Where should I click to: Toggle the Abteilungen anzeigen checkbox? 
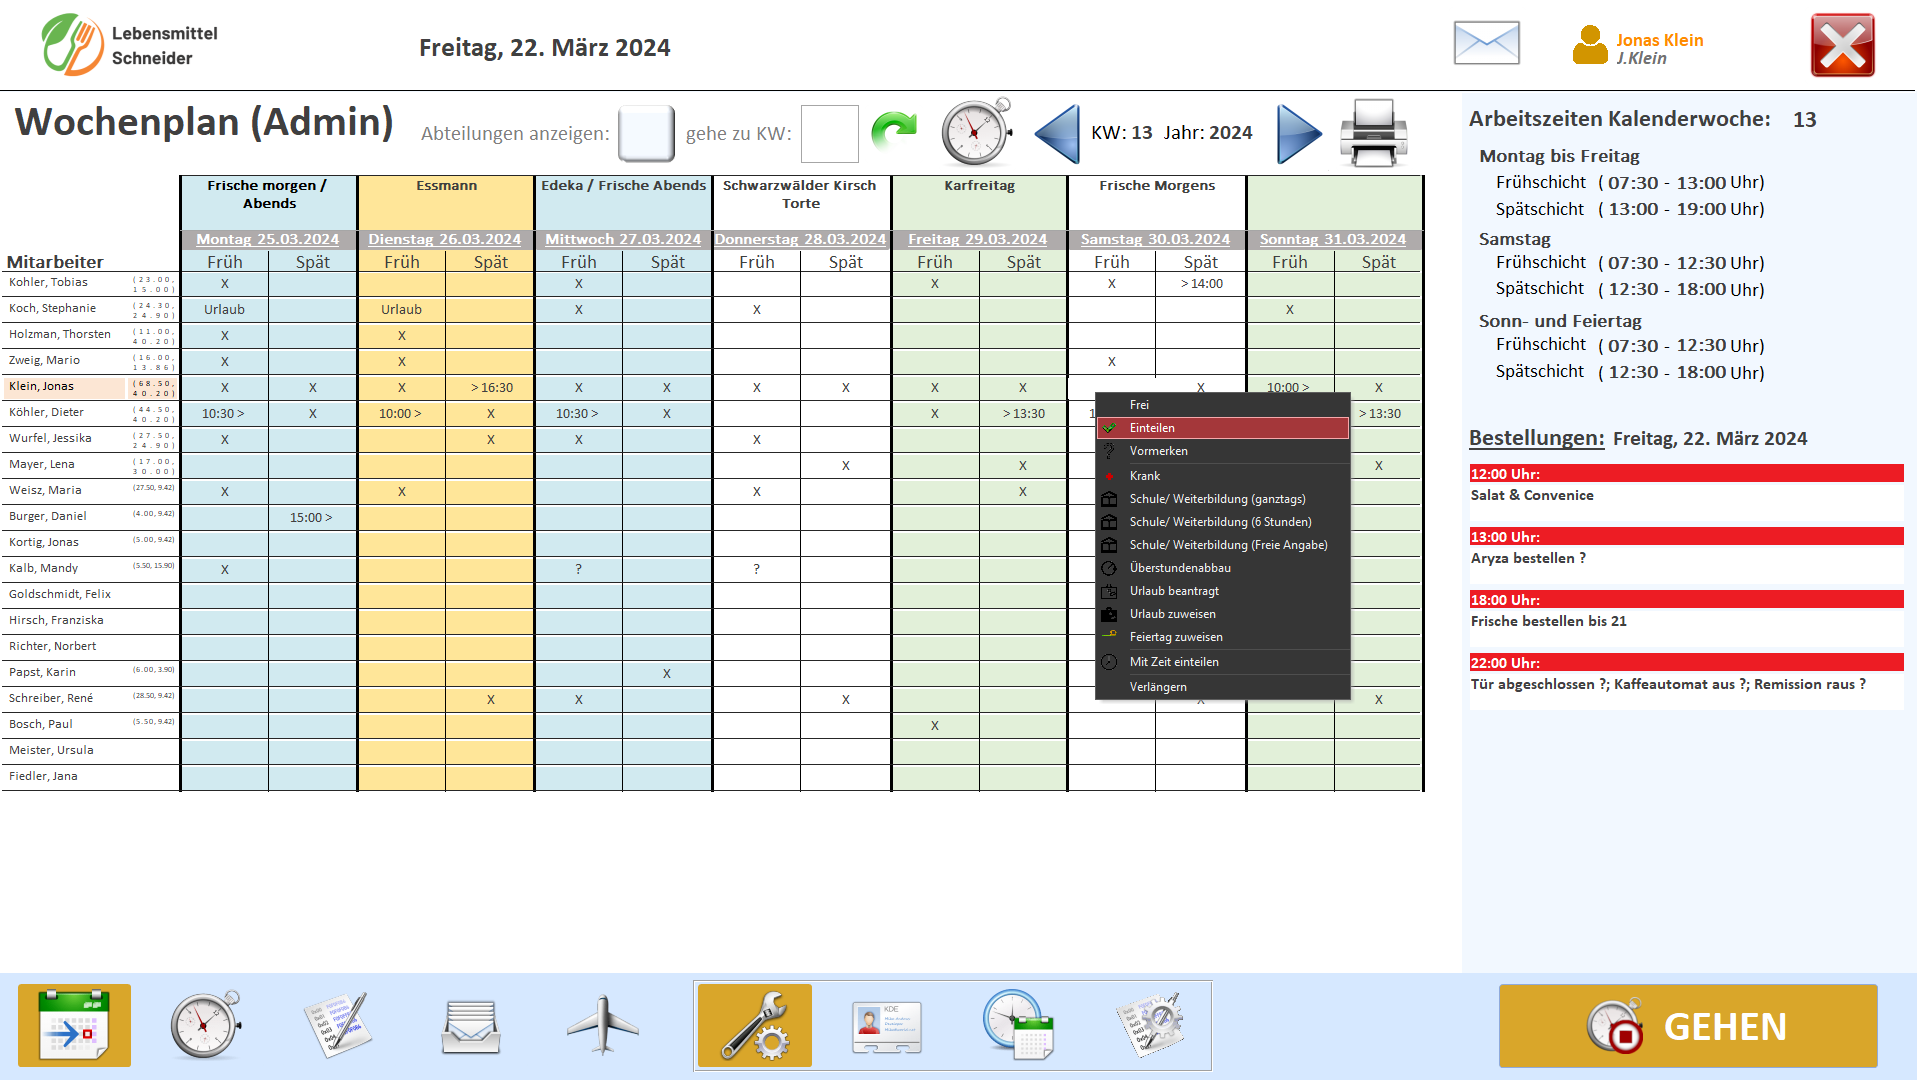tap(646, 133)
